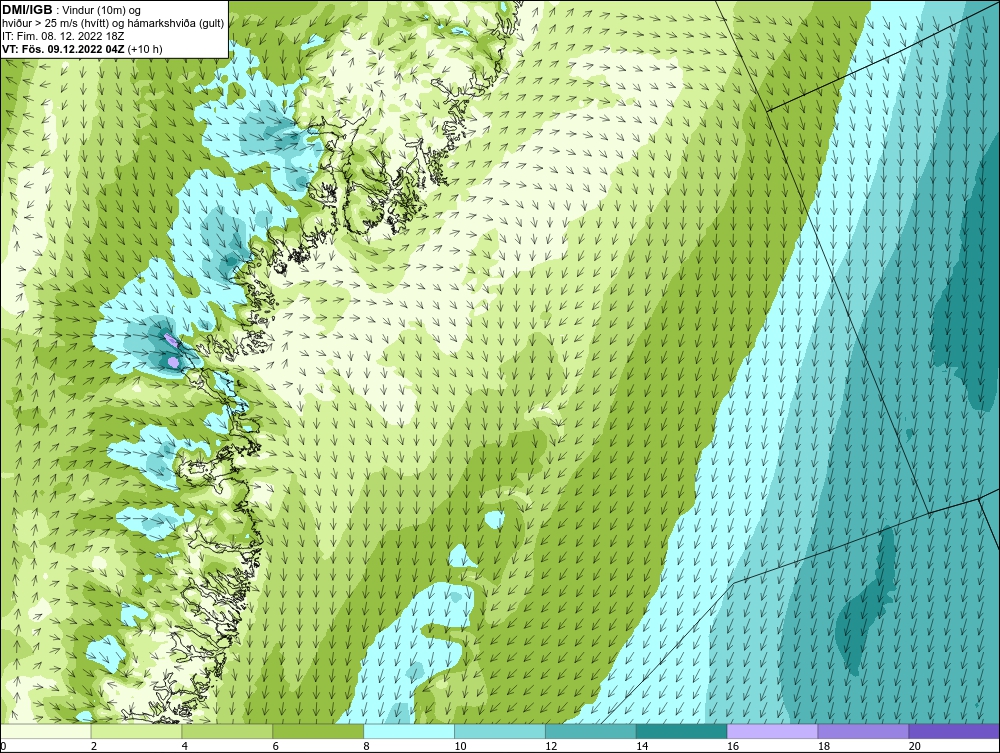The width and height of the screenshot is (1000, 753).
Task: Click the 'DMI/IGB' title text
Action: [27, 10]
